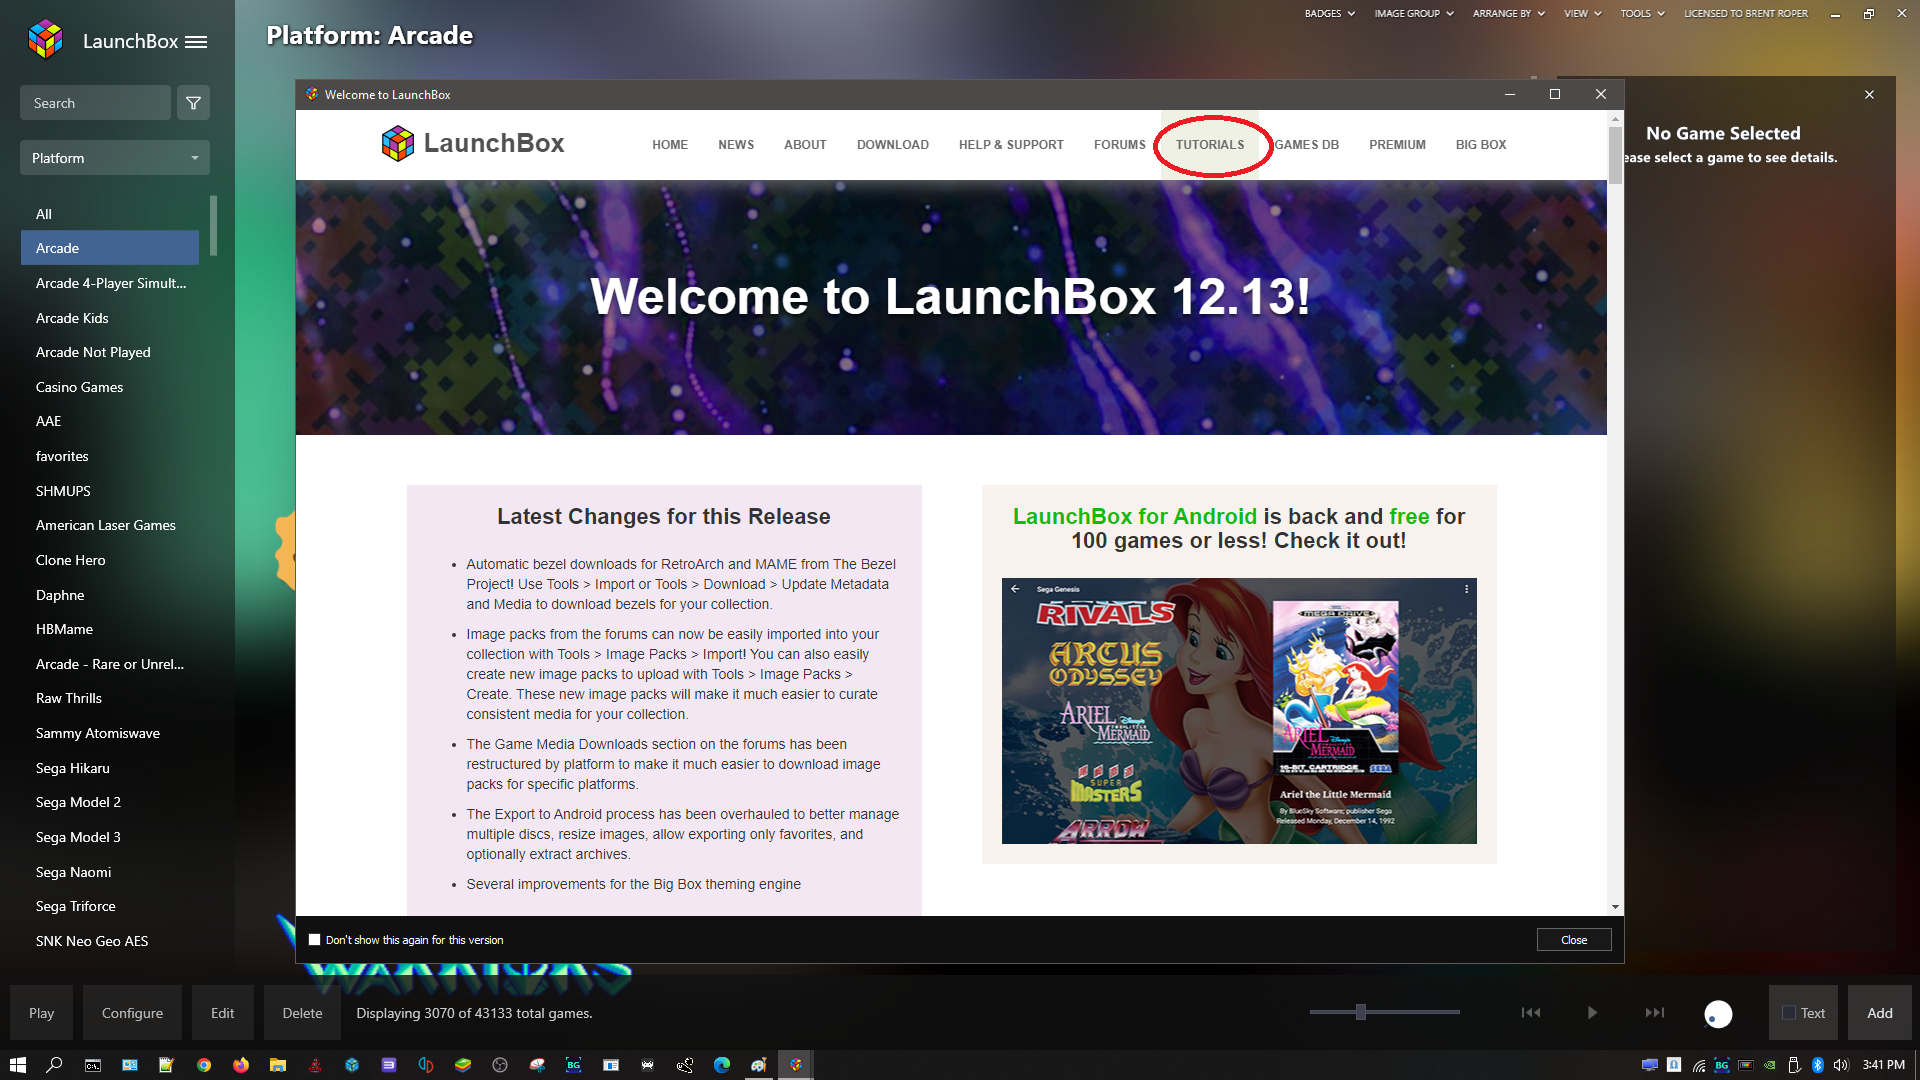
Task: Open OBS Studio from taskbar
Action: click(500, 1065)
